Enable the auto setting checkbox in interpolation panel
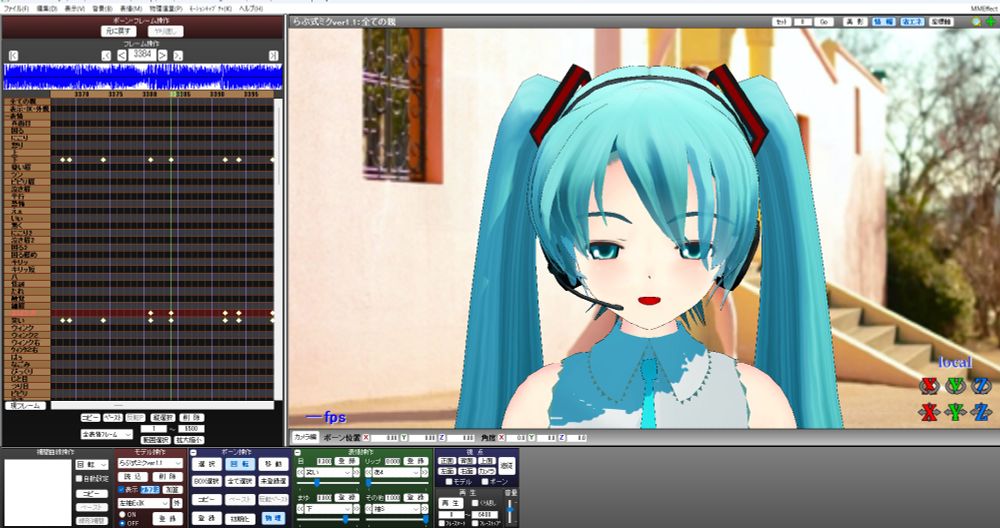Screen dimensions: 1000x528 pos(79,478)
